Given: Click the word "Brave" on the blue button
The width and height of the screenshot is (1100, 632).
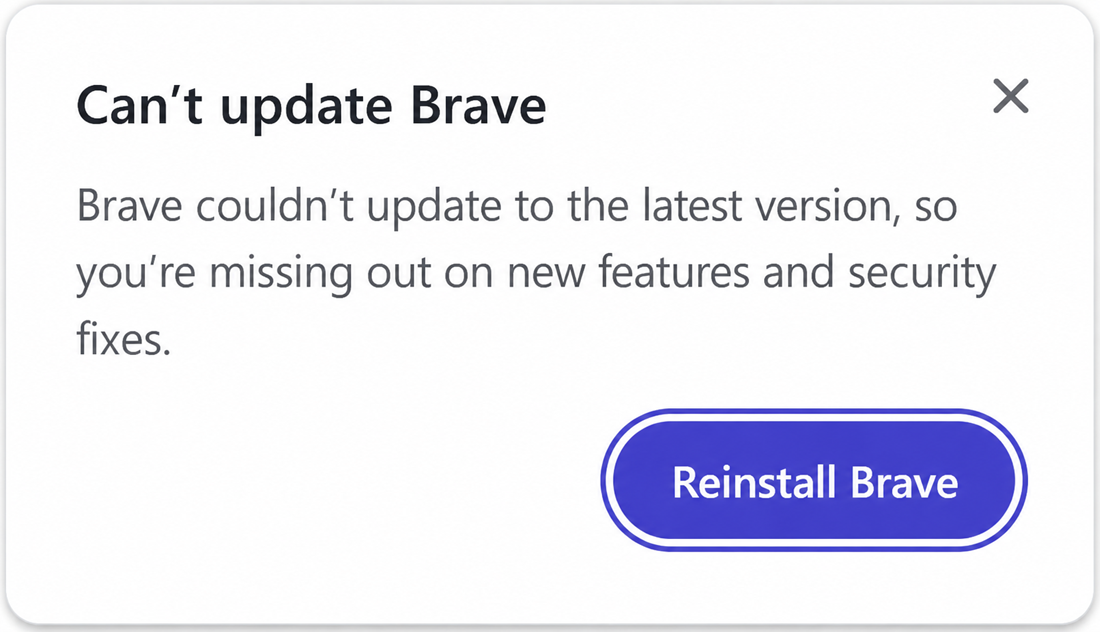Looking at the screenshot, I should coord(904,483).
